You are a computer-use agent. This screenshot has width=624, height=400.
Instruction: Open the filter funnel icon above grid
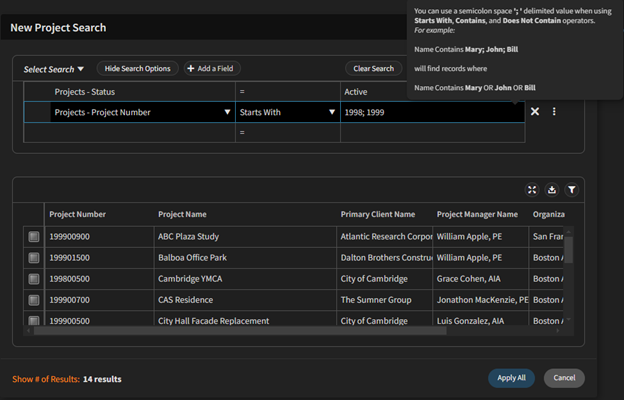pos(571,189)
